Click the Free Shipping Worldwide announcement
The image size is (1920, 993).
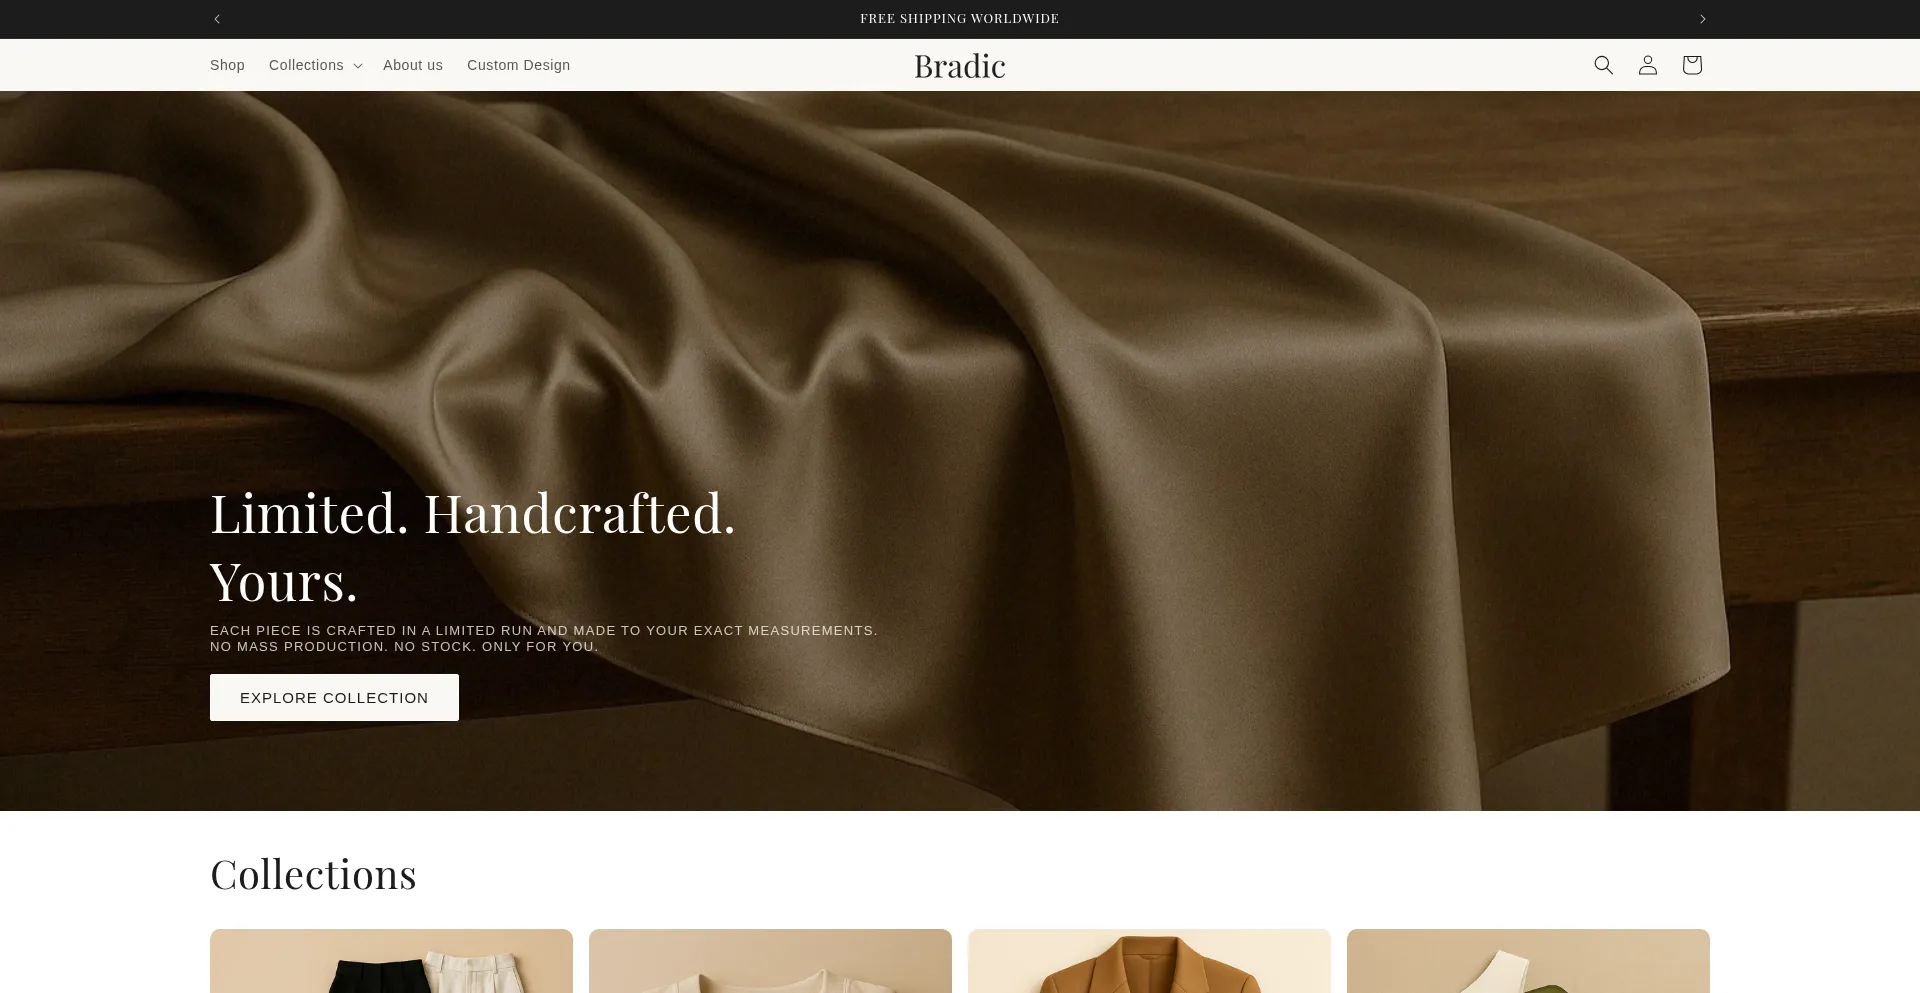[960, 19]
